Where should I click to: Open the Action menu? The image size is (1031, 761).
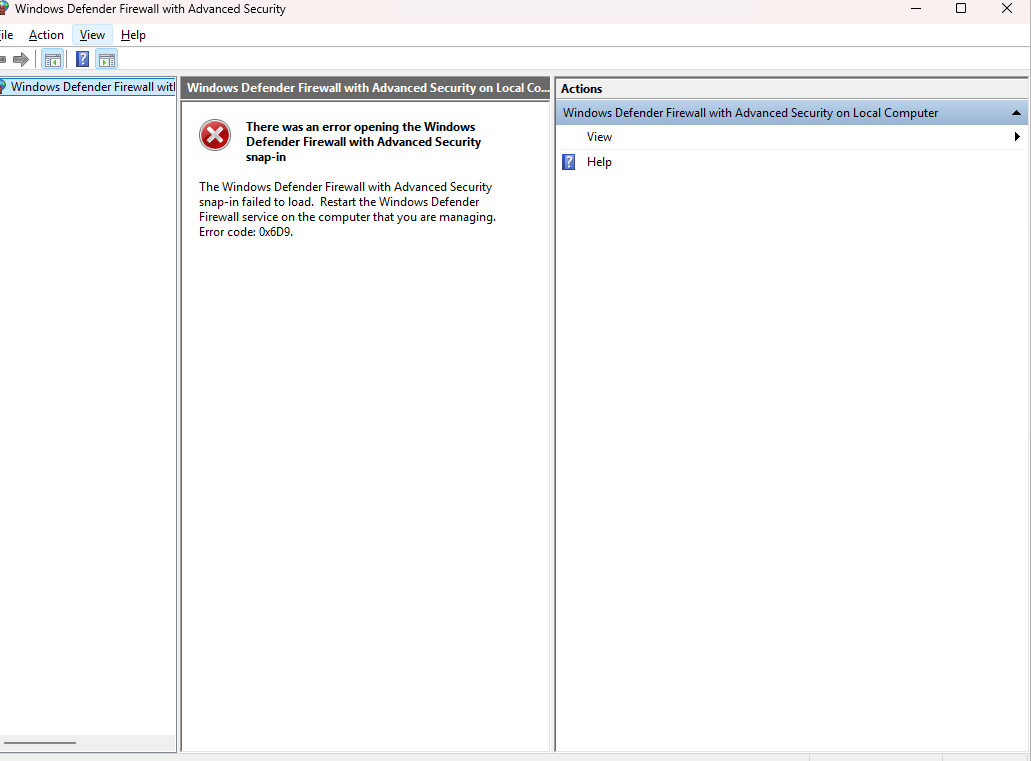tap(46, 35)
